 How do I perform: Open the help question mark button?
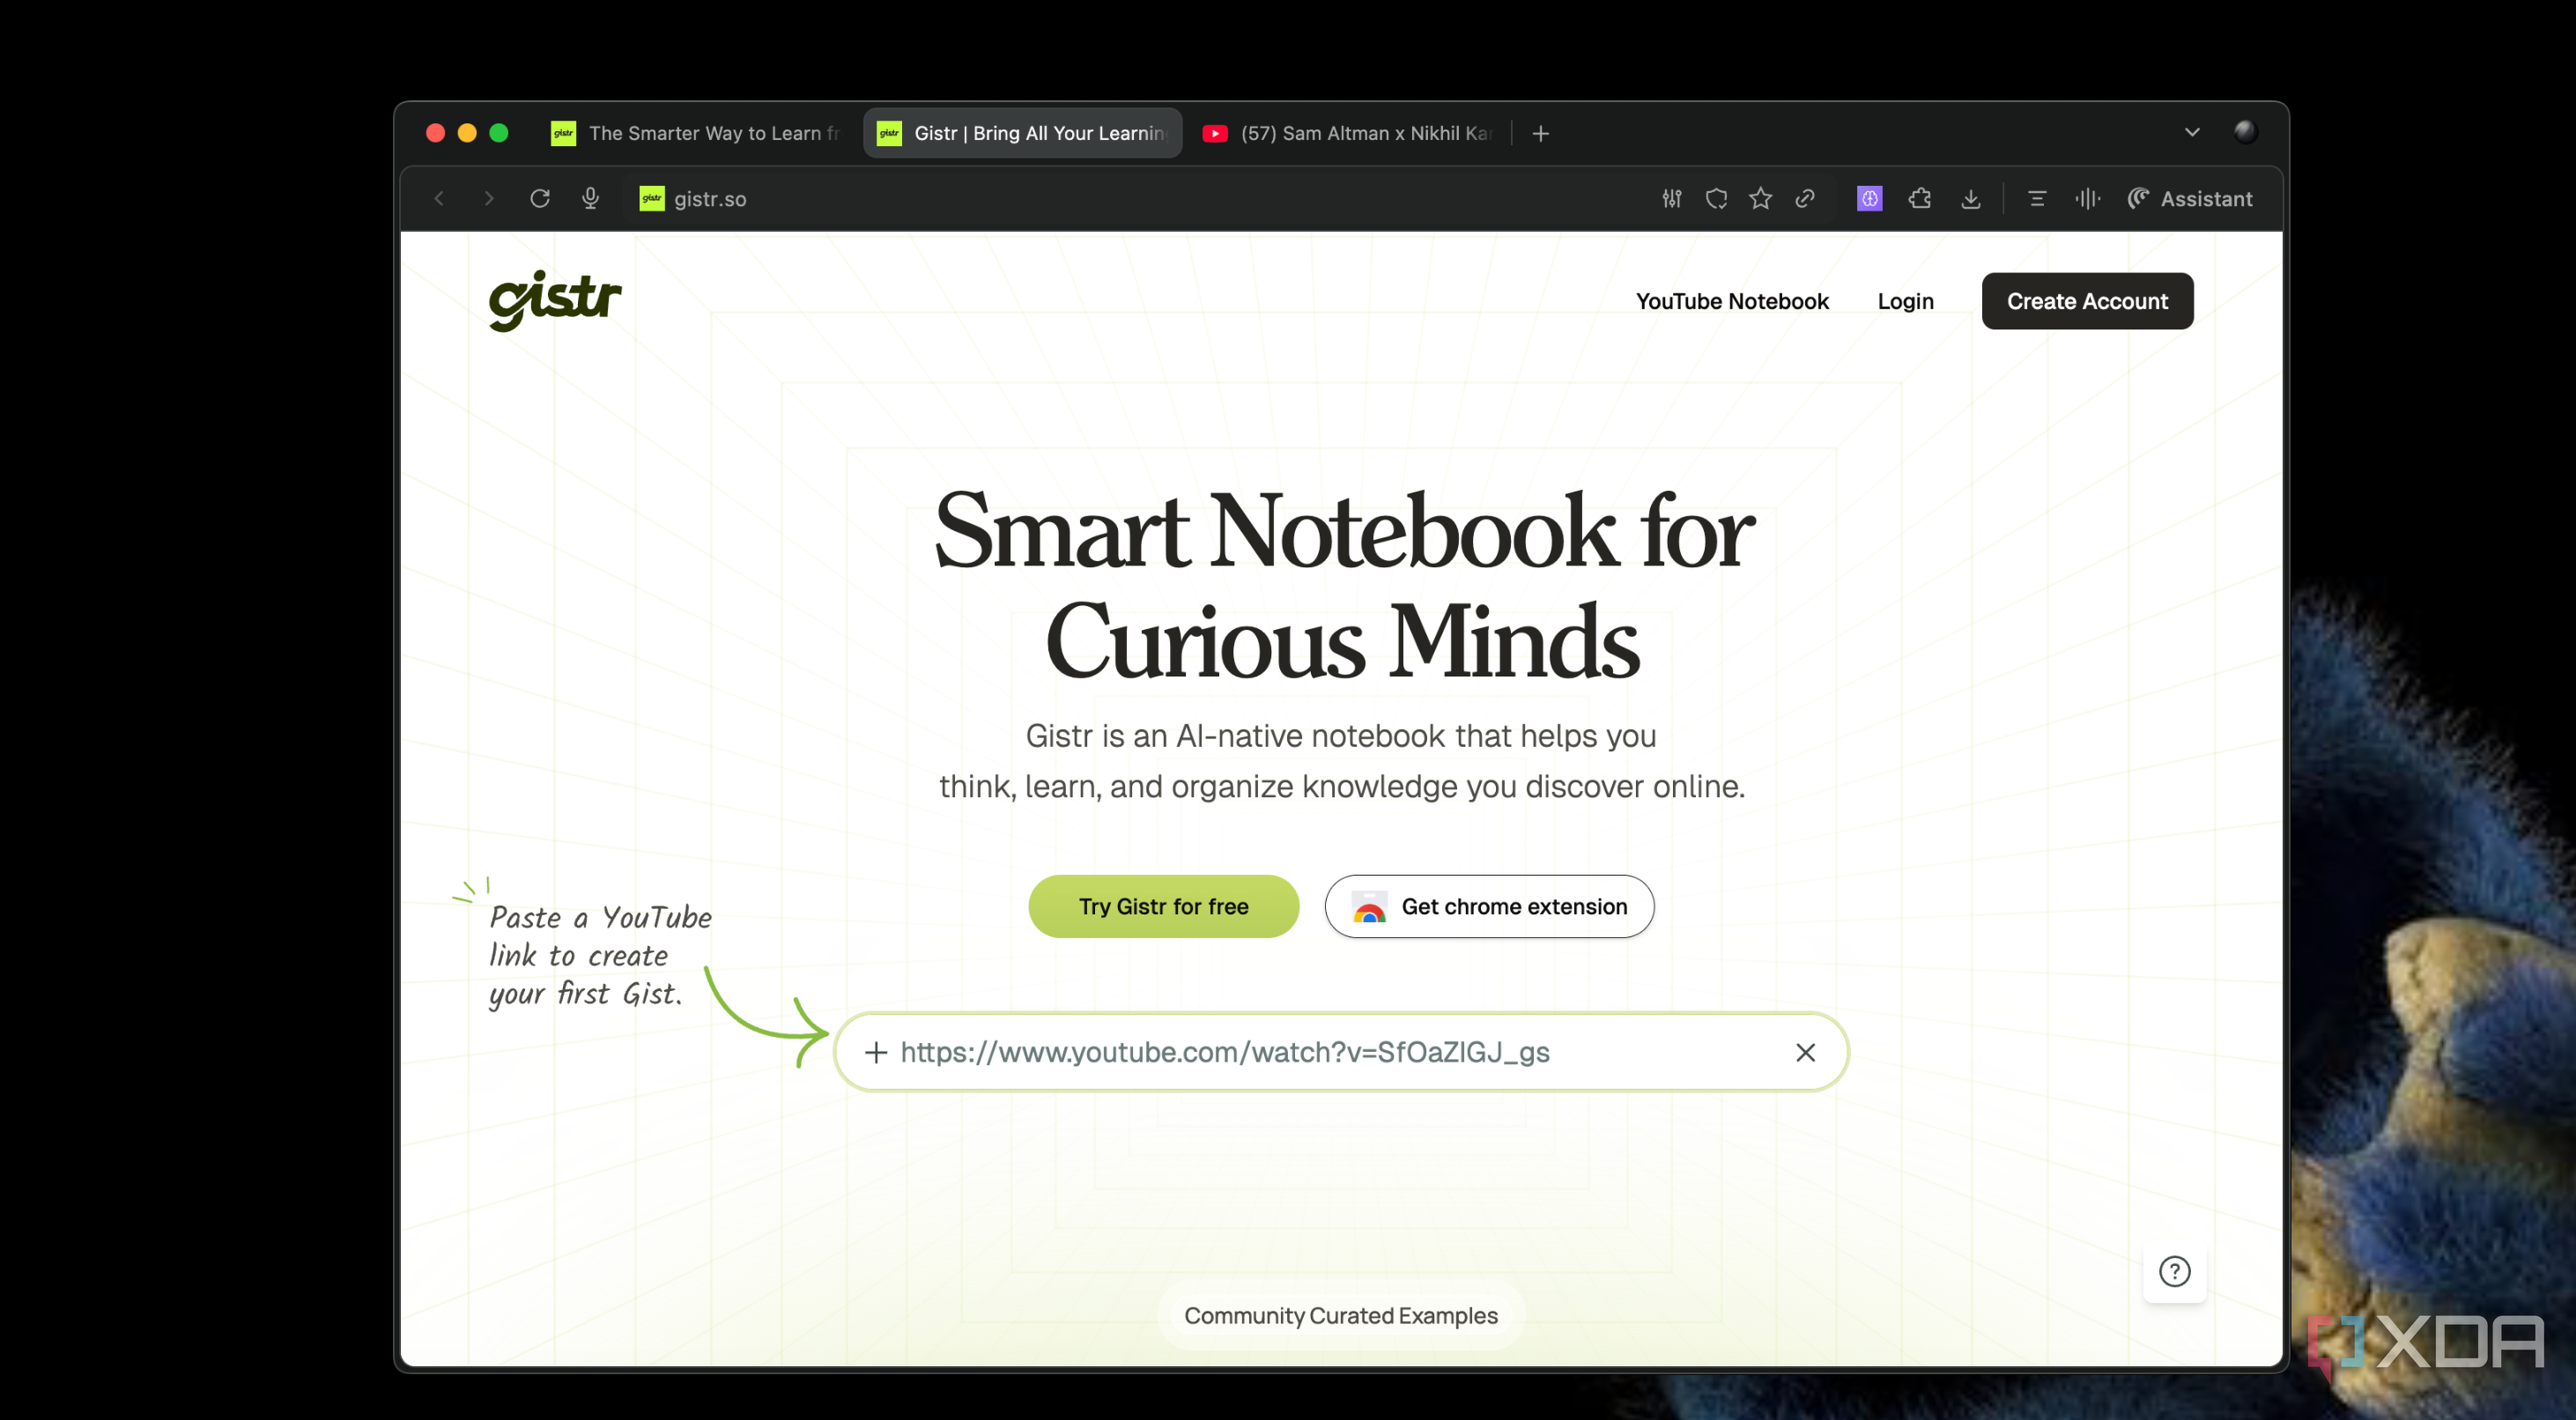(x=2174, y=1271)
